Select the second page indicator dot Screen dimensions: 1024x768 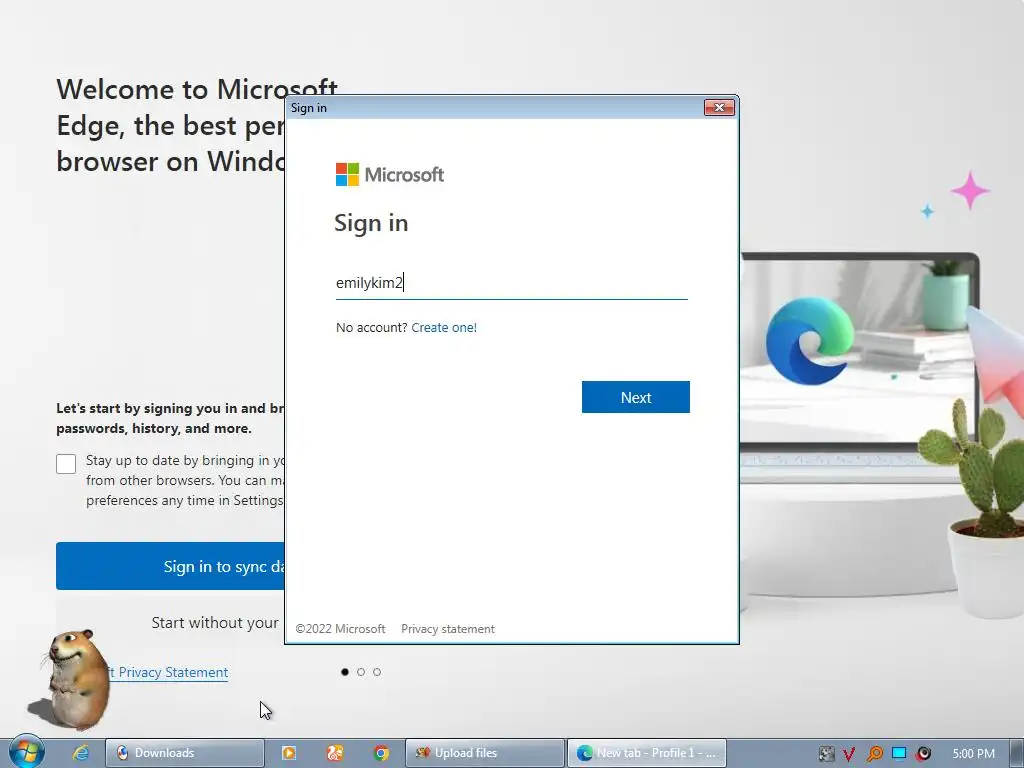(x=361, y=672)
